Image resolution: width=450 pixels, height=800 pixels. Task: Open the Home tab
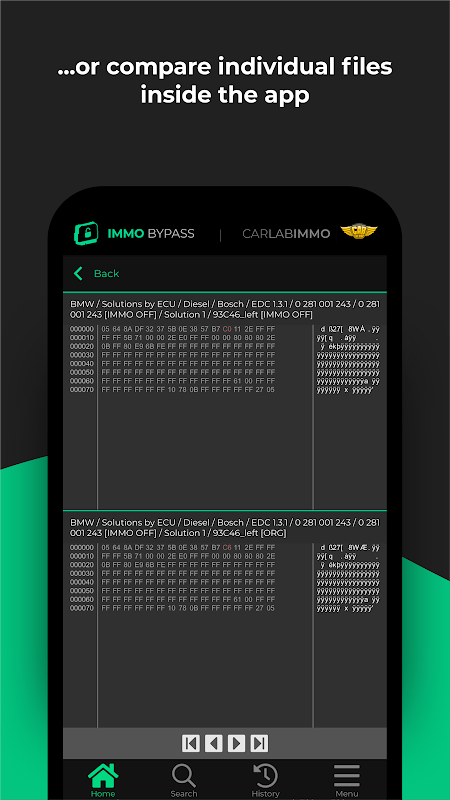103,780
